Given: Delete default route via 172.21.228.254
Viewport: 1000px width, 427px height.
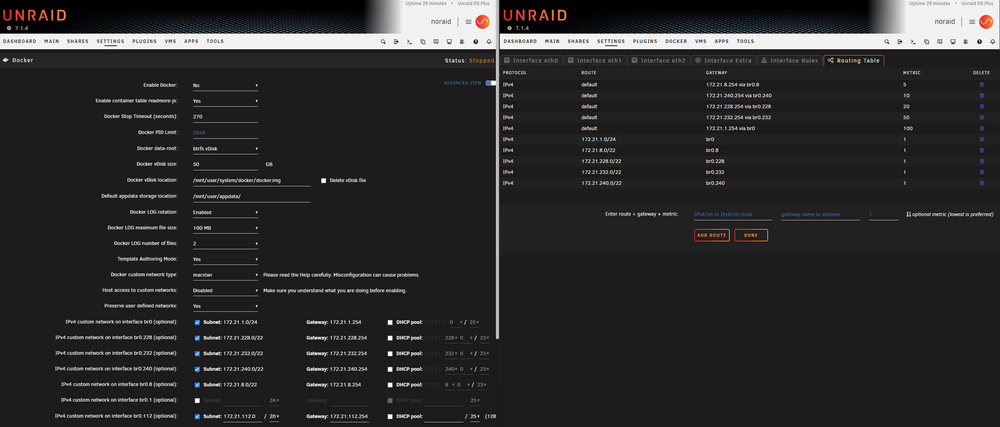Looking at the screenshot, I should [982, 106].
